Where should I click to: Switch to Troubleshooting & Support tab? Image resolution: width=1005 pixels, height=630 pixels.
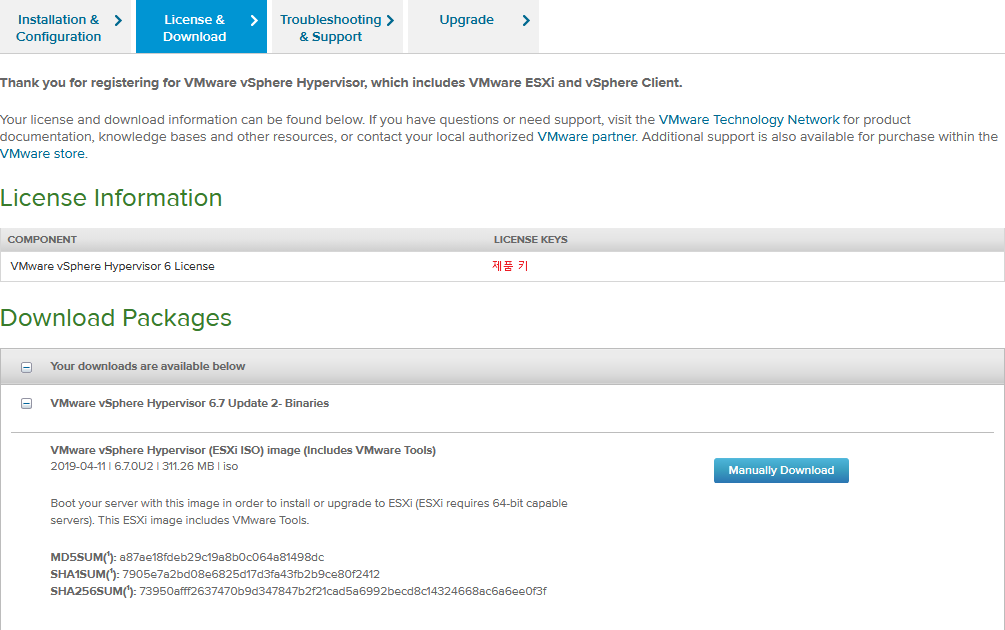click(337, 27)
